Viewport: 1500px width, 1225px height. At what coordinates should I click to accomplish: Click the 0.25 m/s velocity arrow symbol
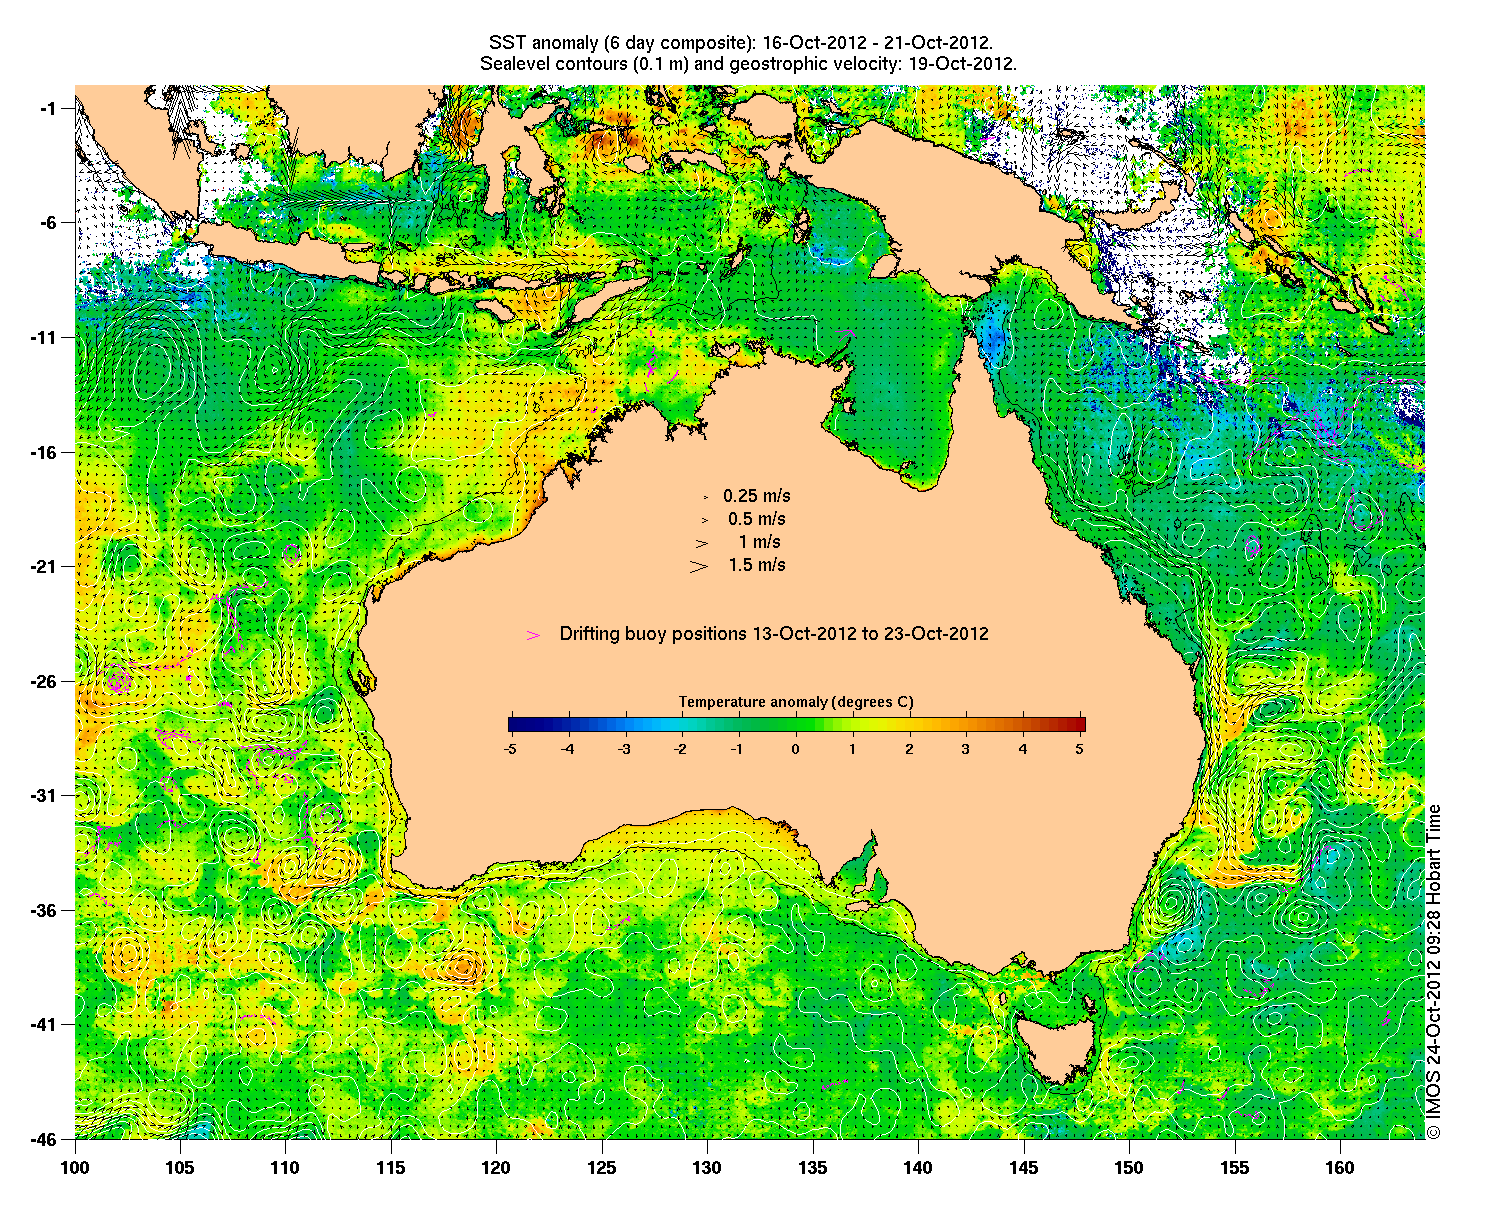pos(705,497)
